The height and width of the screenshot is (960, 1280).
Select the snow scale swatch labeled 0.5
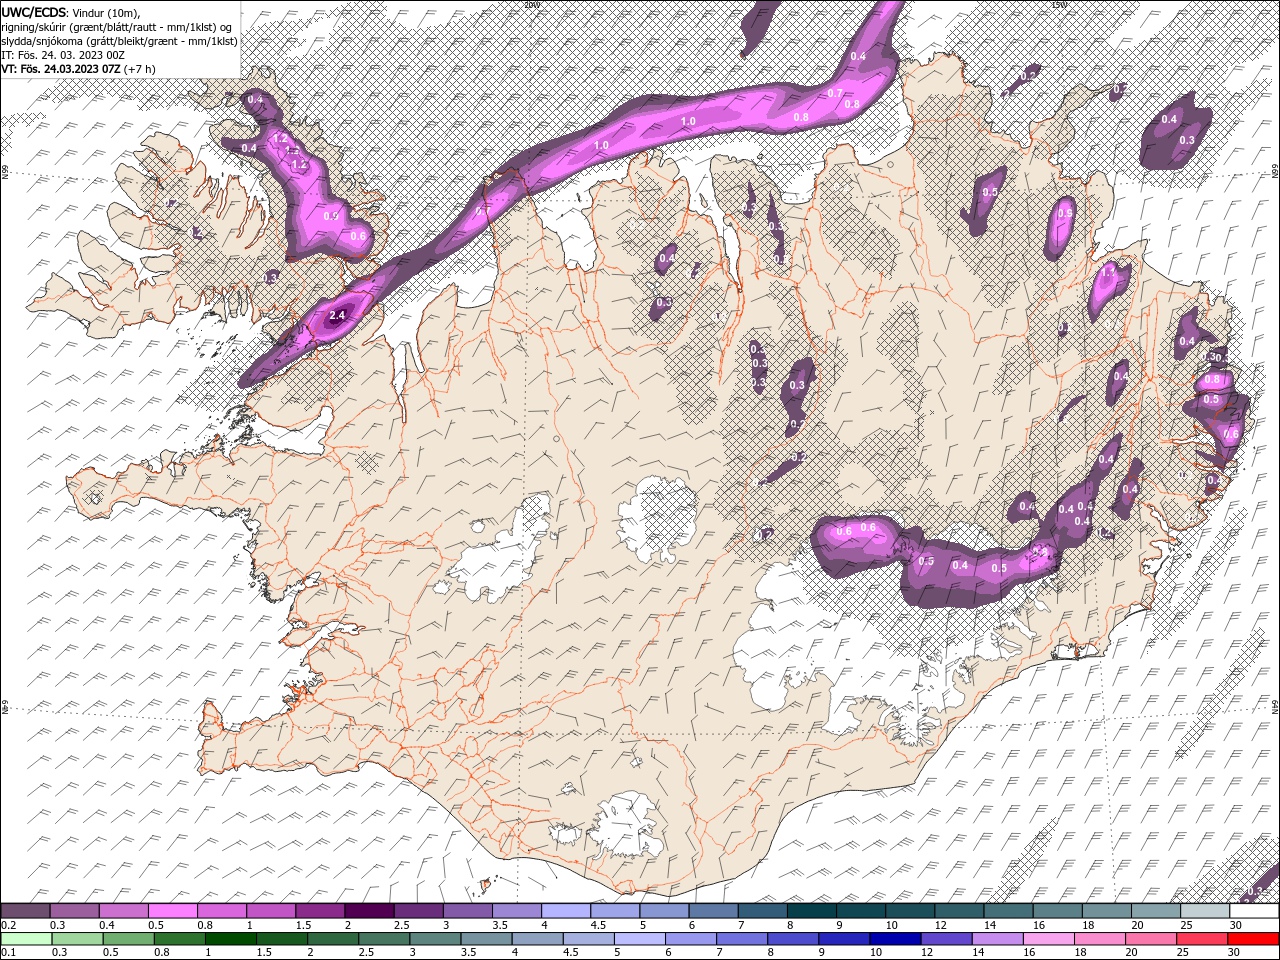(173, 911)
